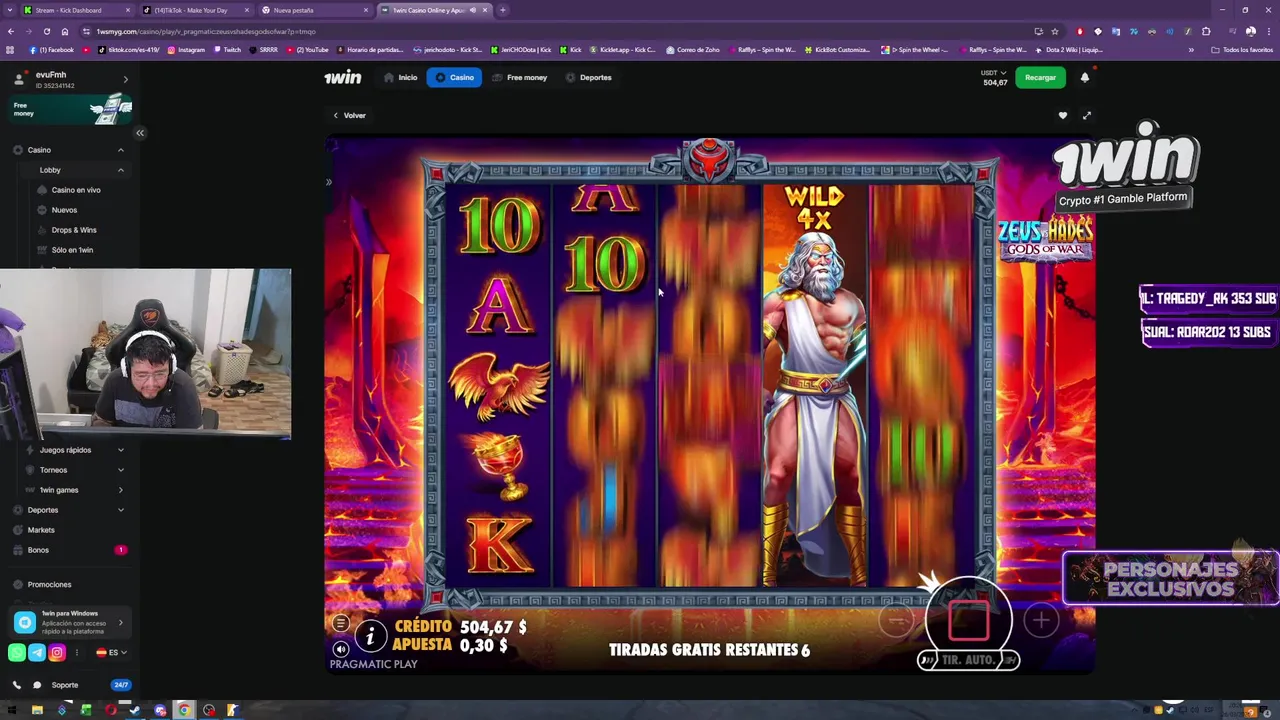Click the green Recargar button
The image size is (1280, 720).
tap(1040, 77)
